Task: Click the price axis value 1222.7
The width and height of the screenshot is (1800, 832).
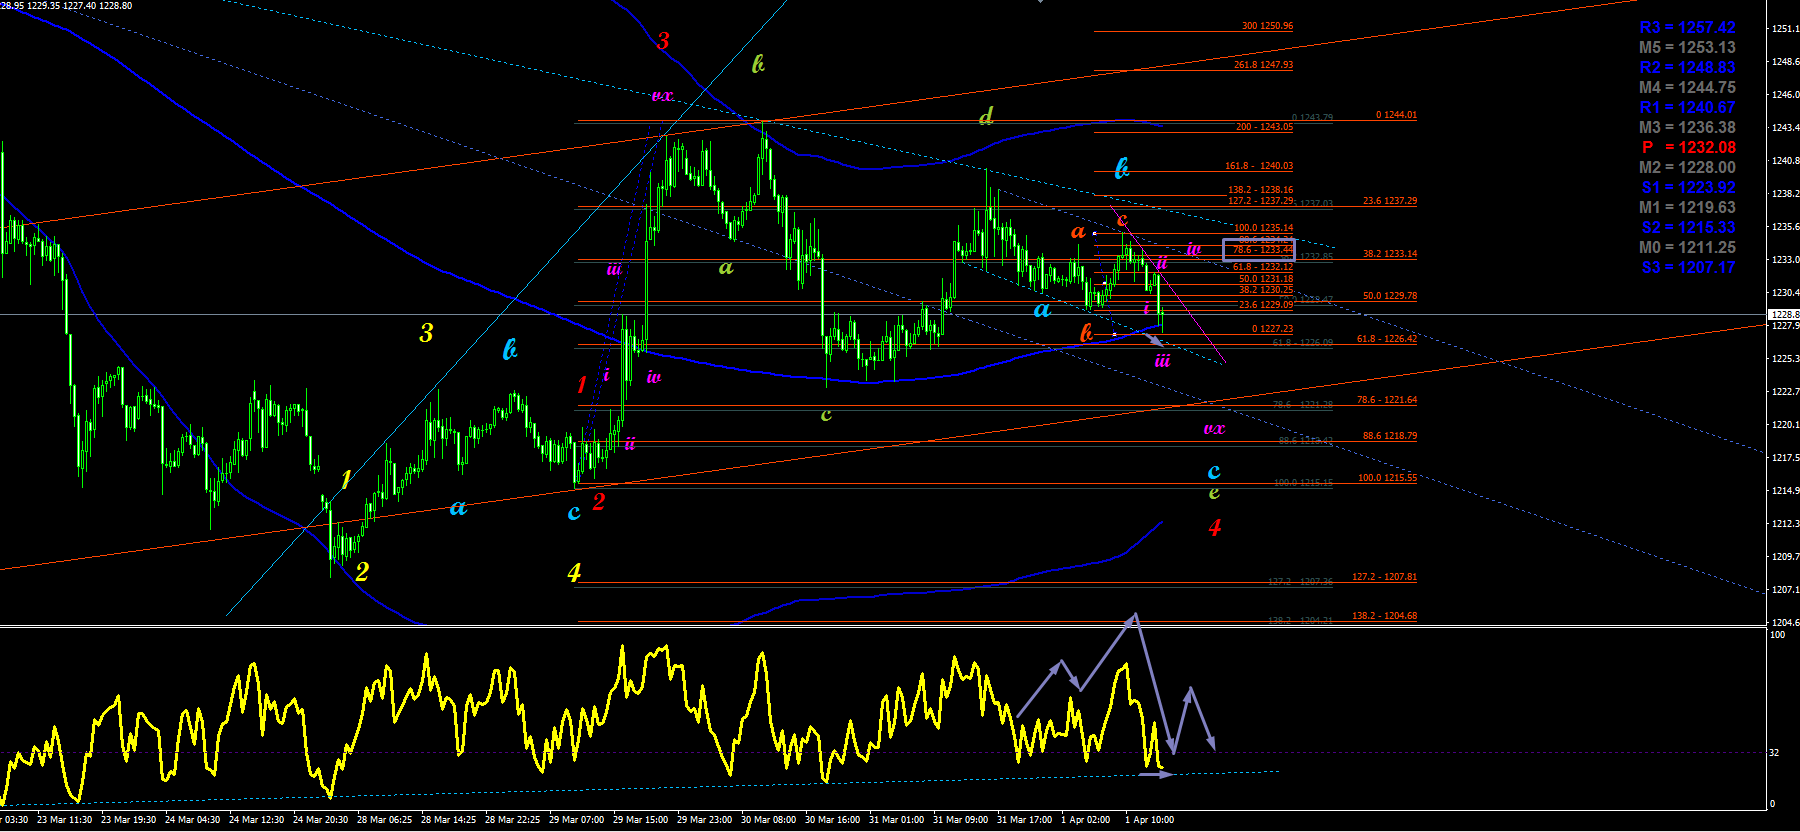Action: coord(1785,392)
